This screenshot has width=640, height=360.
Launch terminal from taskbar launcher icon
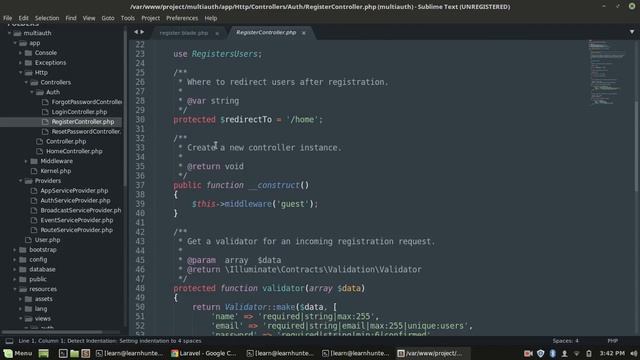pos(63,353)
